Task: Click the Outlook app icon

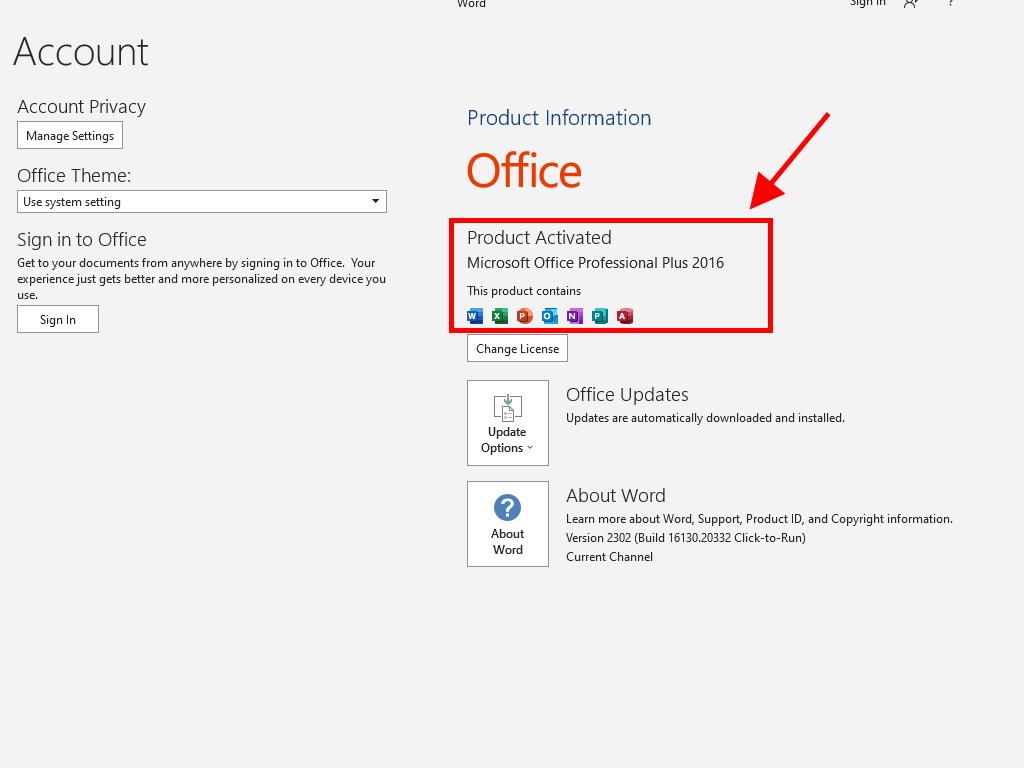Action: pos(550,316)
